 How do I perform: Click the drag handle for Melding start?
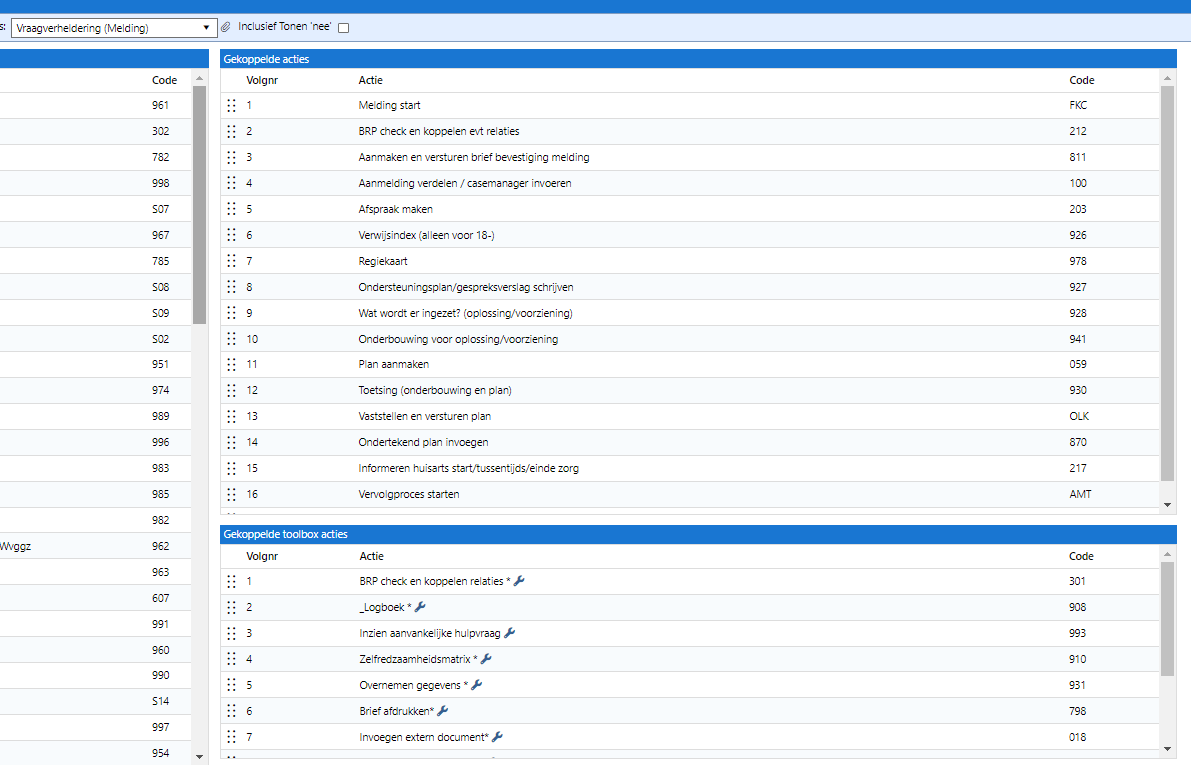231,105
